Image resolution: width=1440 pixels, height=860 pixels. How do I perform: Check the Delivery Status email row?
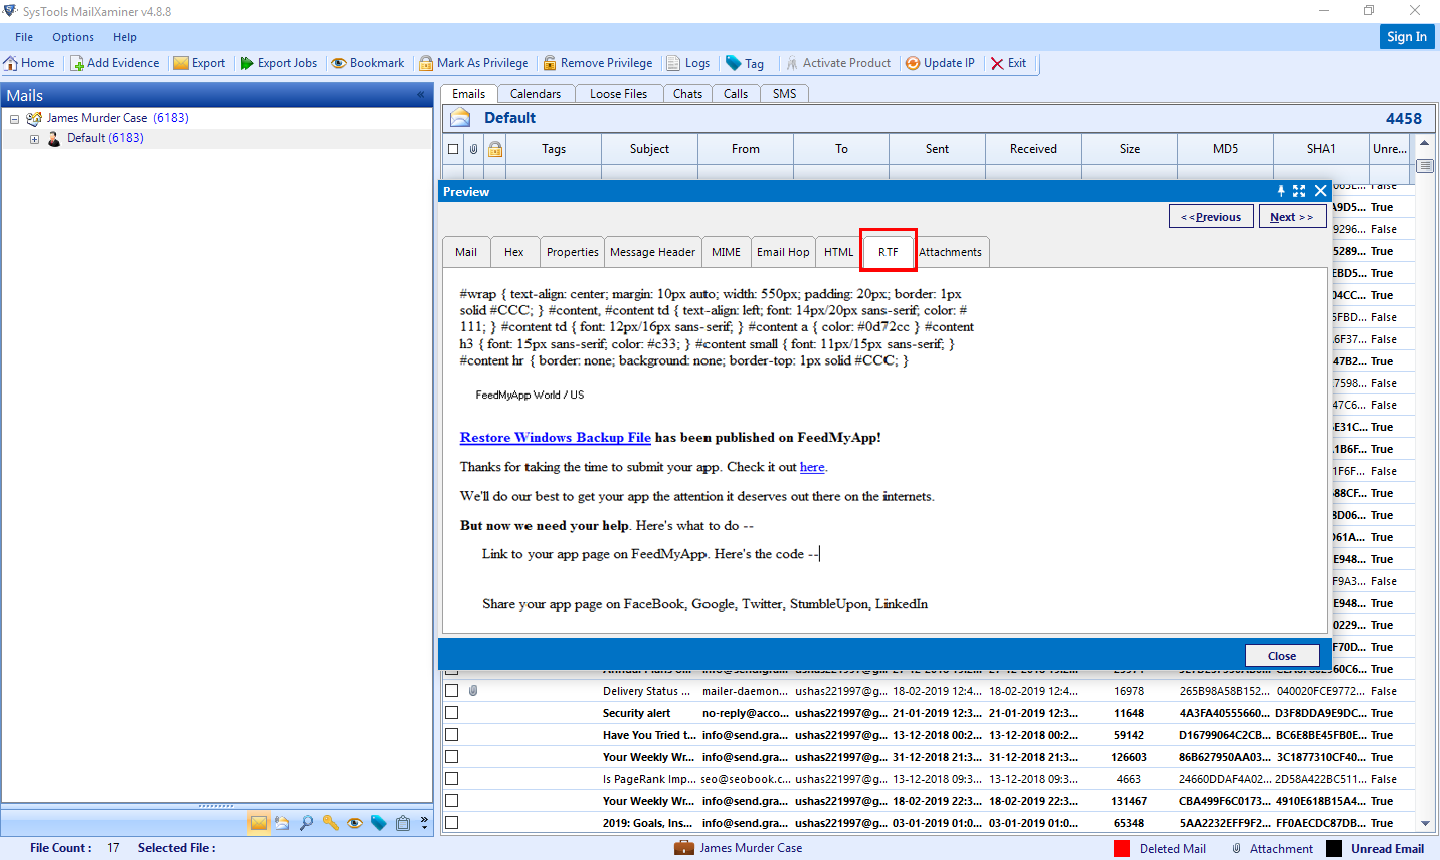451,690
